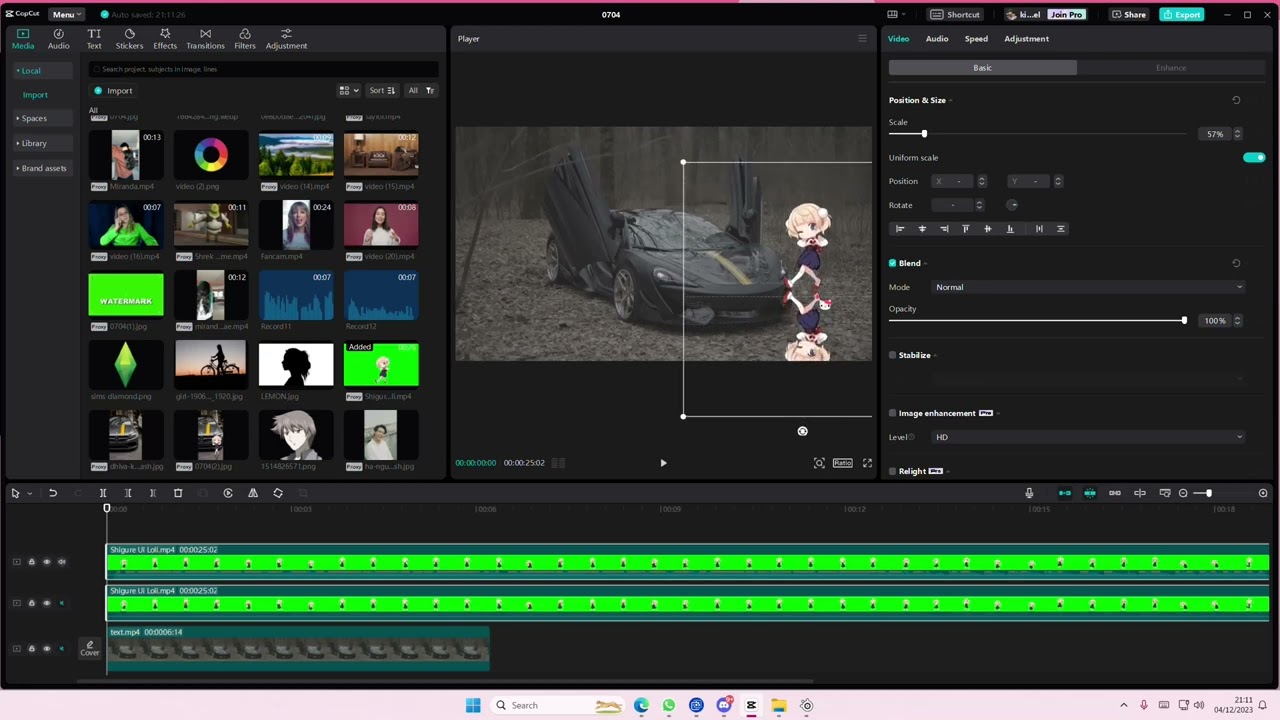Switch to the Audio inspector tab

(x=937, y=39)
